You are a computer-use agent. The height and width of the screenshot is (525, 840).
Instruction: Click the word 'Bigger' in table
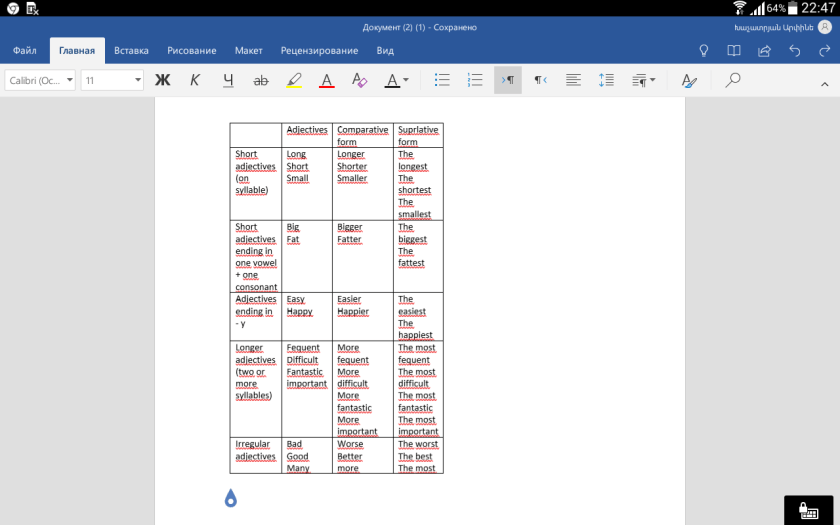(x=350, y=227)
